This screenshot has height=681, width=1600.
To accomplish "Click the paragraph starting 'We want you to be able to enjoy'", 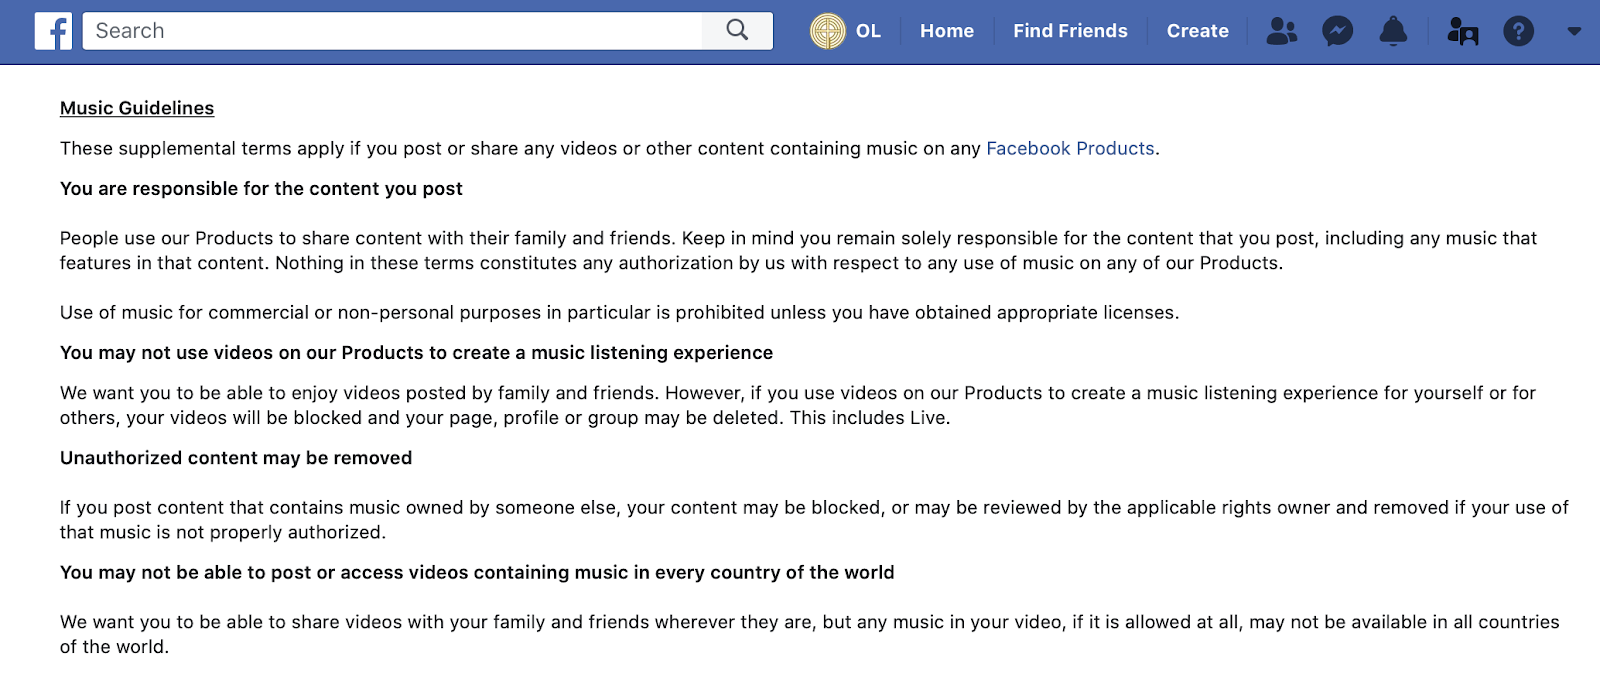I will [x=797, y=405].
